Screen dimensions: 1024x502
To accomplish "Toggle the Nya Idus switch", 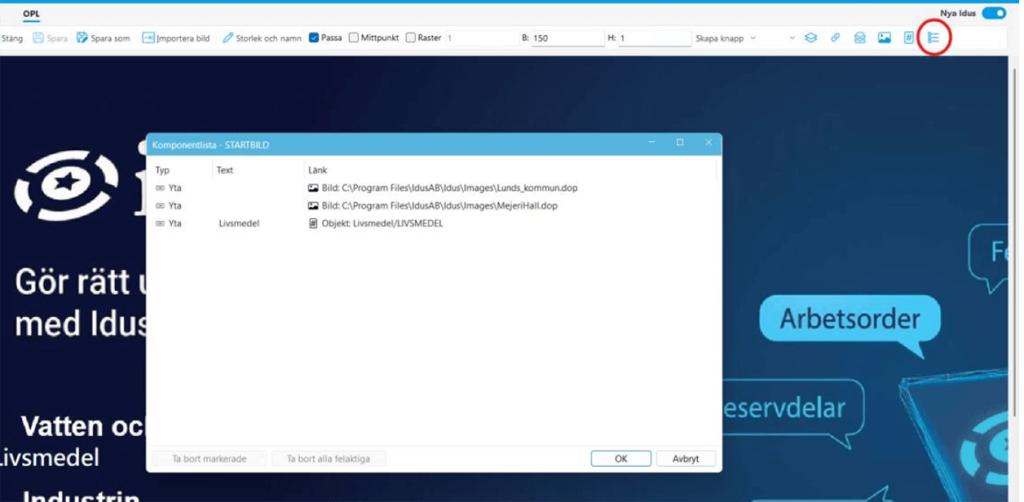I will point(993,13).
